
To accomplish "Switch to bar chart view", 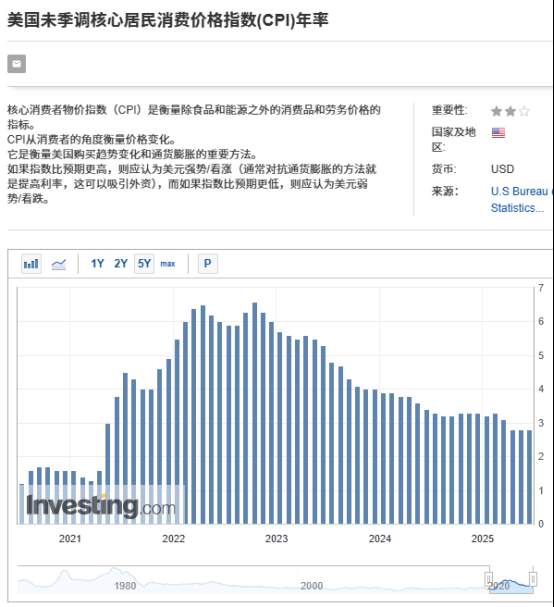I will (31, 264).
